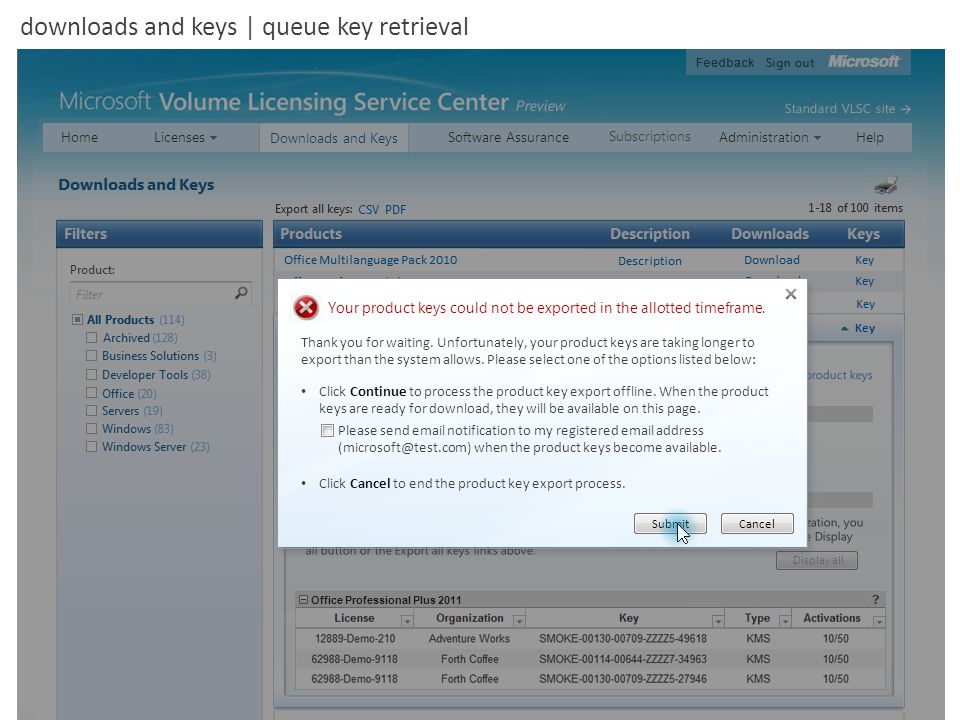Check the Windows filter
Viewport: 960px width, 720px height.
pos(91,429)
